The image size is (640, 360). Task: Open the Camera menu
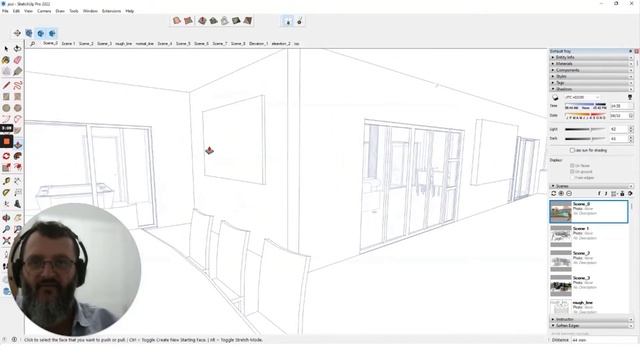coord(44,11)
